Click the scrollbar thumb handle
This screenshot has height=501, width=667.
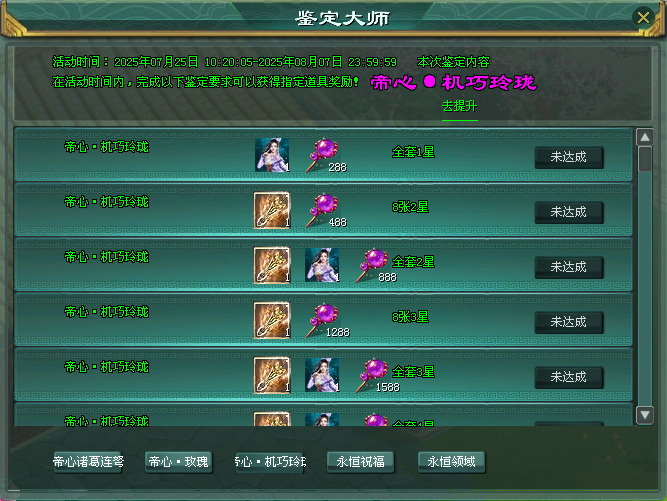click(x=645, y=159)
